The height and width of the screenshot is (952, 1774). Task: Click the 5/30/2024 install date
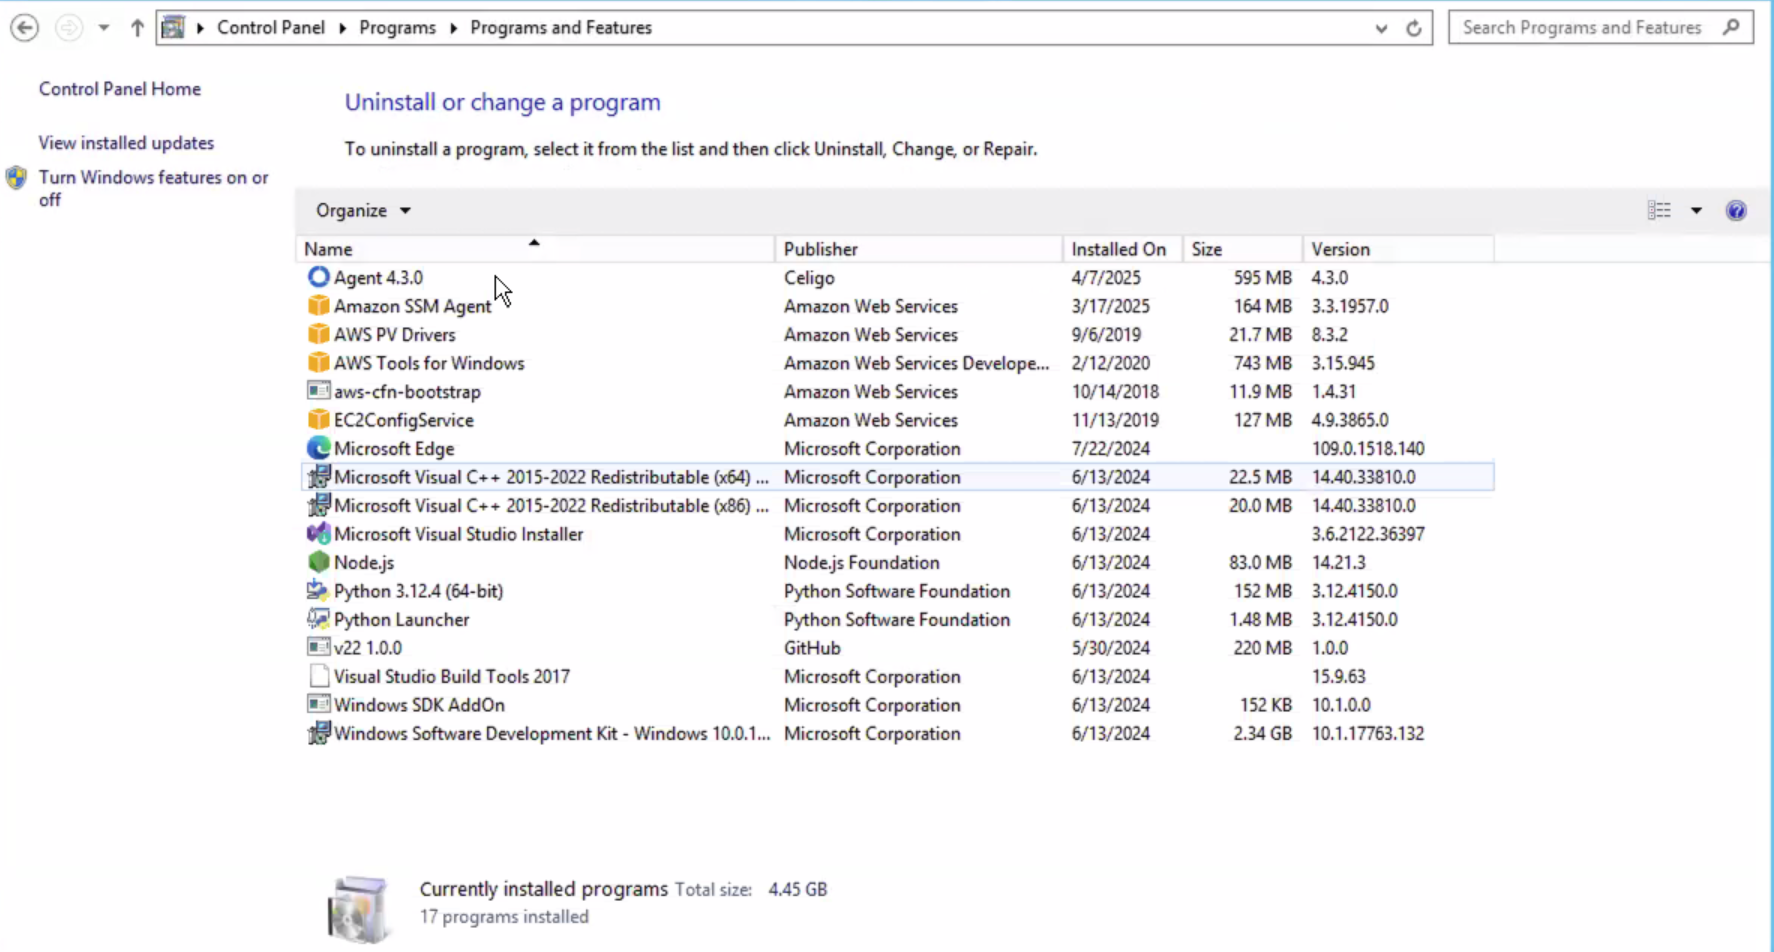click(1110, 648)
